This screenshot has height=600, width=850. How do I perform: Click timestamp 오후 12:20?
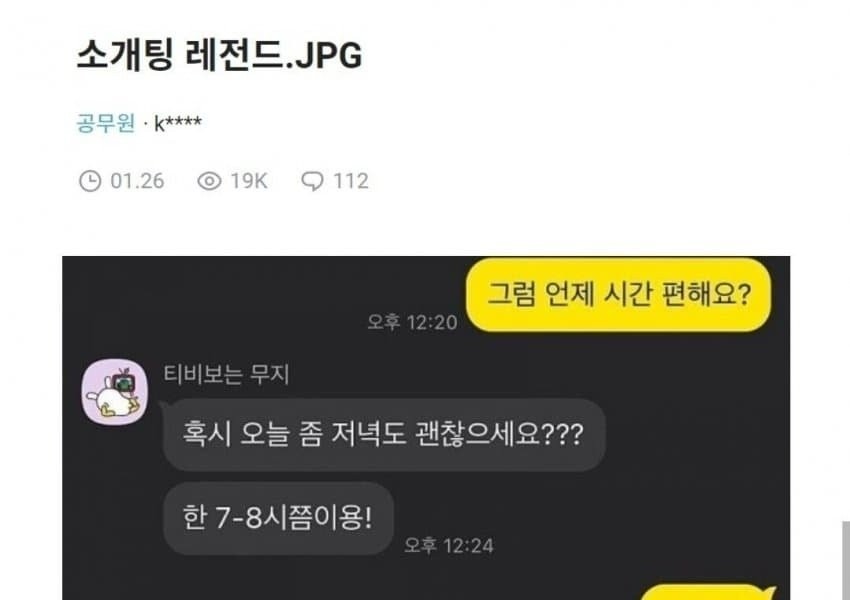tap(413, 322)
